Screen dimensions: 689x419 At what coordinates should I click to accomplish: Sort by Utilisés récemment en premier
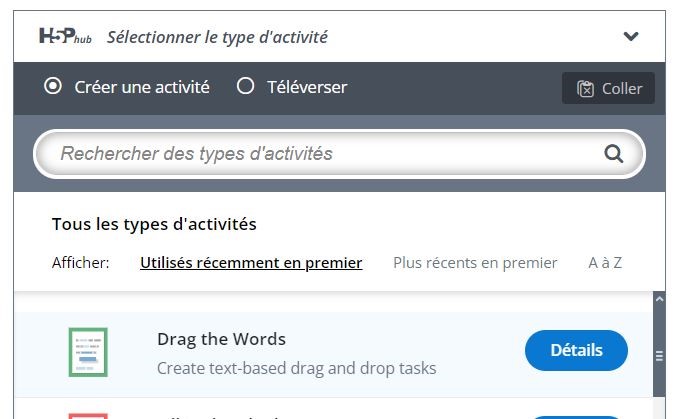pyautogui.click(x=251, y=263)
